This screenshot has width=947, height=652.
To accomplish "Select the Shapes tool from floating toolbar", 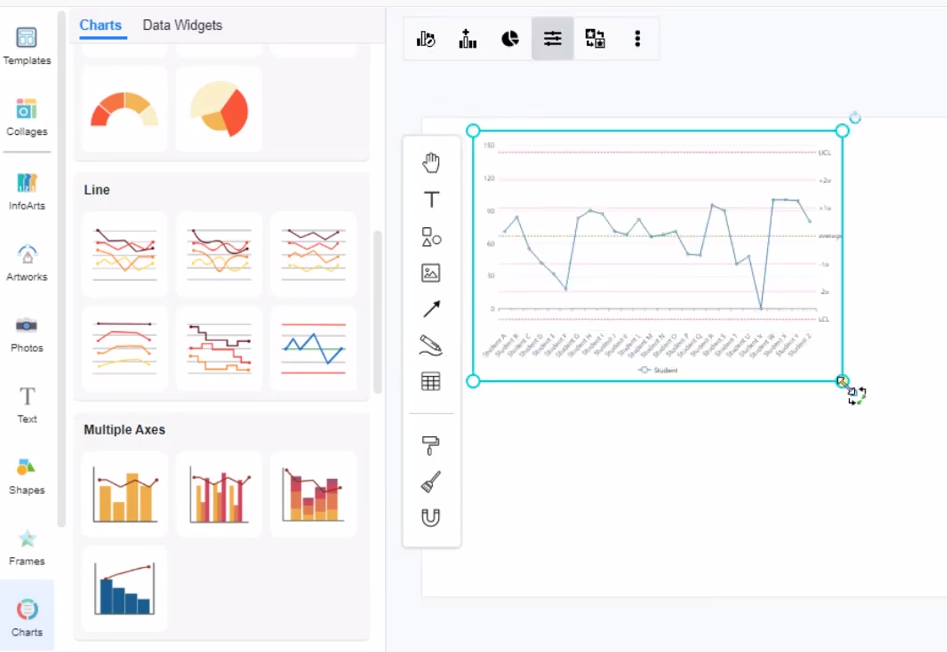I will point(431,237).
